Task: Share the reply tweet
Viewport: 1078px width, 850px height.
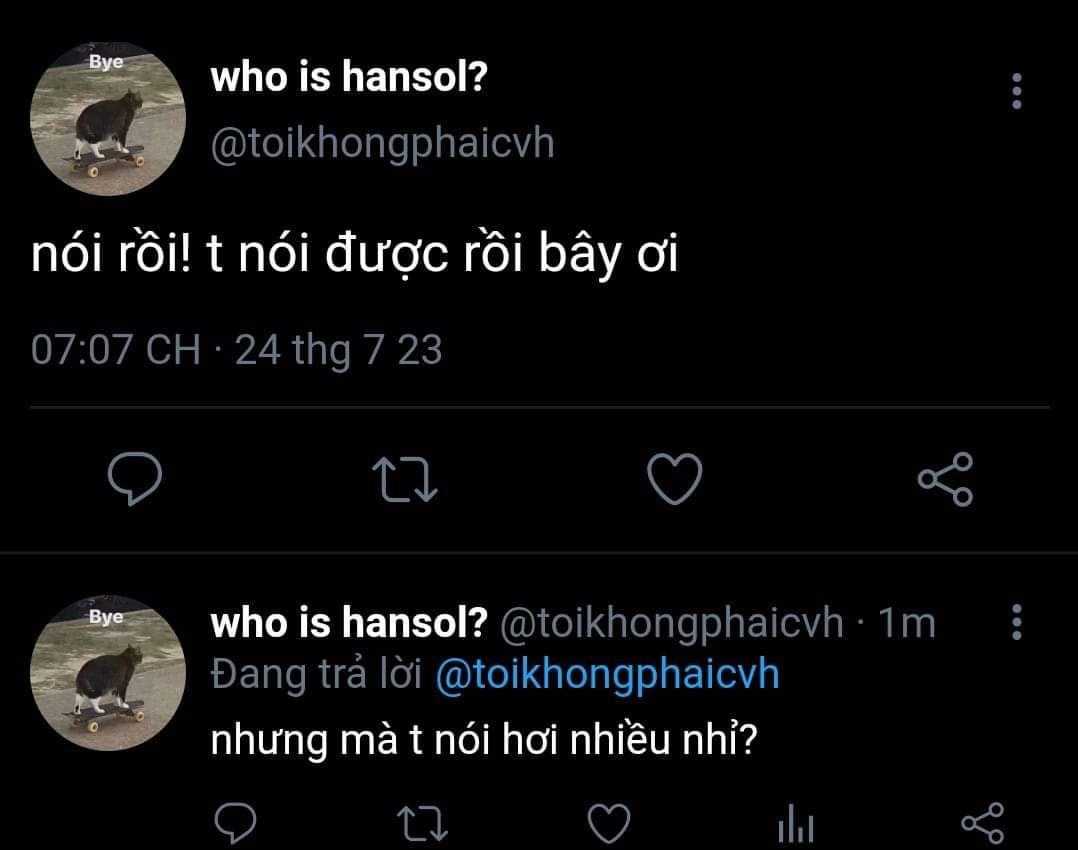Action: pos(982,824)
